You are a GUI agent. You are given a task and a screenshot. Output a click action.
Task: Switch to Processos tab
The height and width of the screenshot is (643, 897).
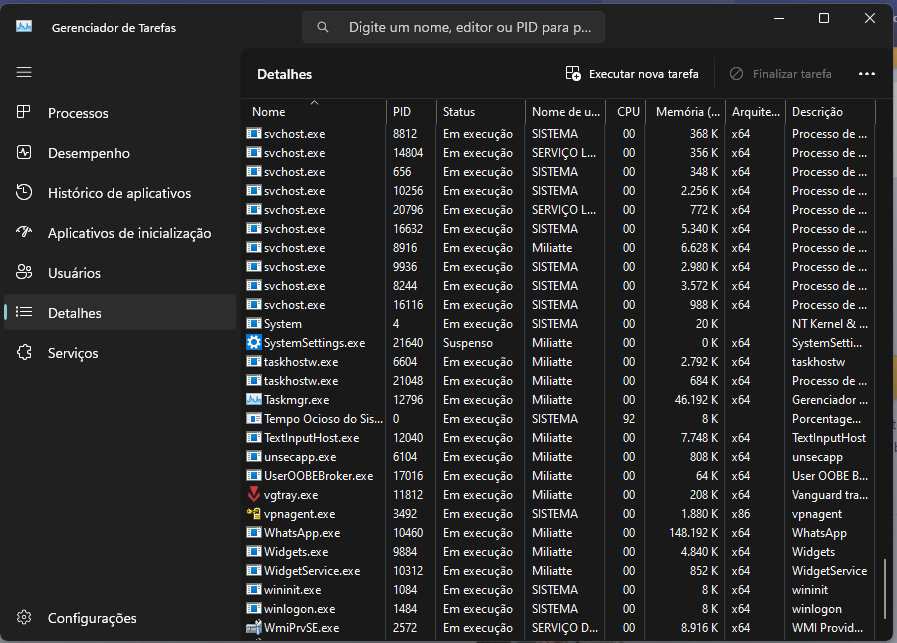click(x=120, y=113)
